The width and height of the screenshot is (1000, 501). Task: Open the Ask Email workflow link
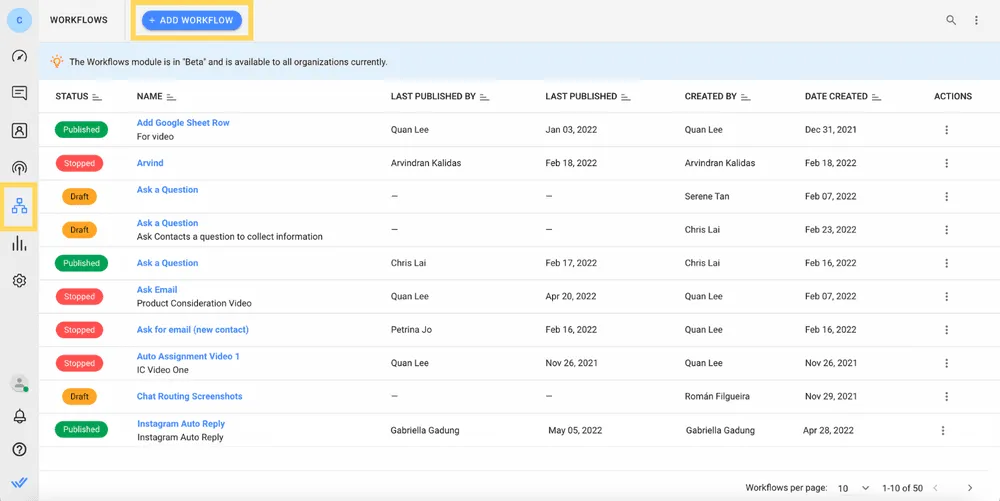point(157,289)
